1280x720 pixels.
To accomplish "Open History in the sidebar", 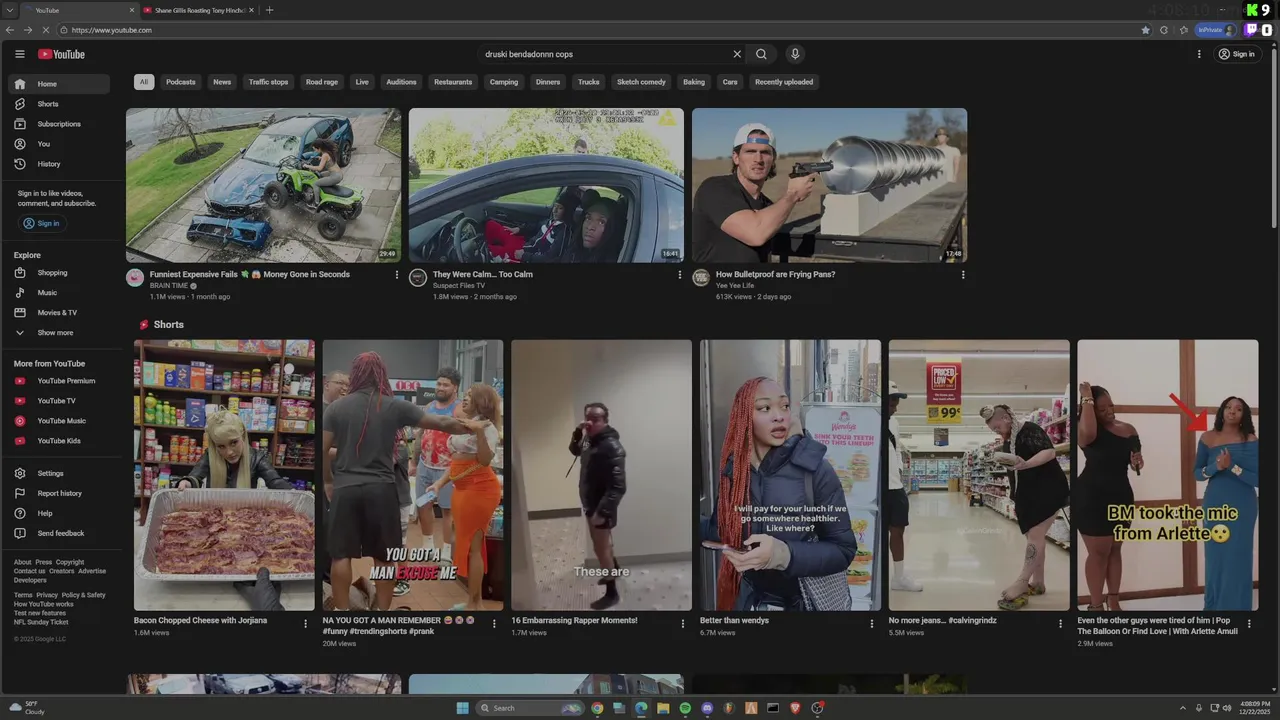I will tap(59, 164).
